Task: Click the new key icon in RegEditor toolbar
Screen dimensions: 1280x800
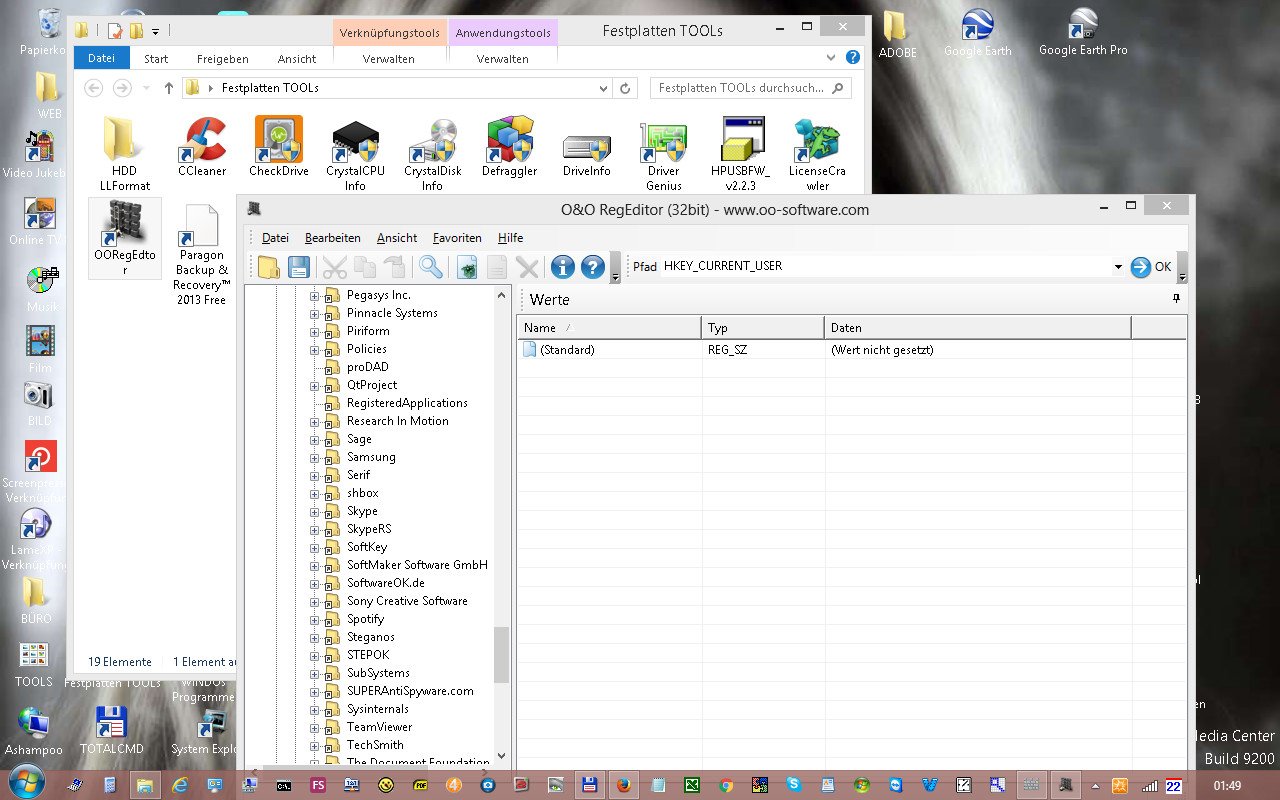Action: (x=467, y=267)
